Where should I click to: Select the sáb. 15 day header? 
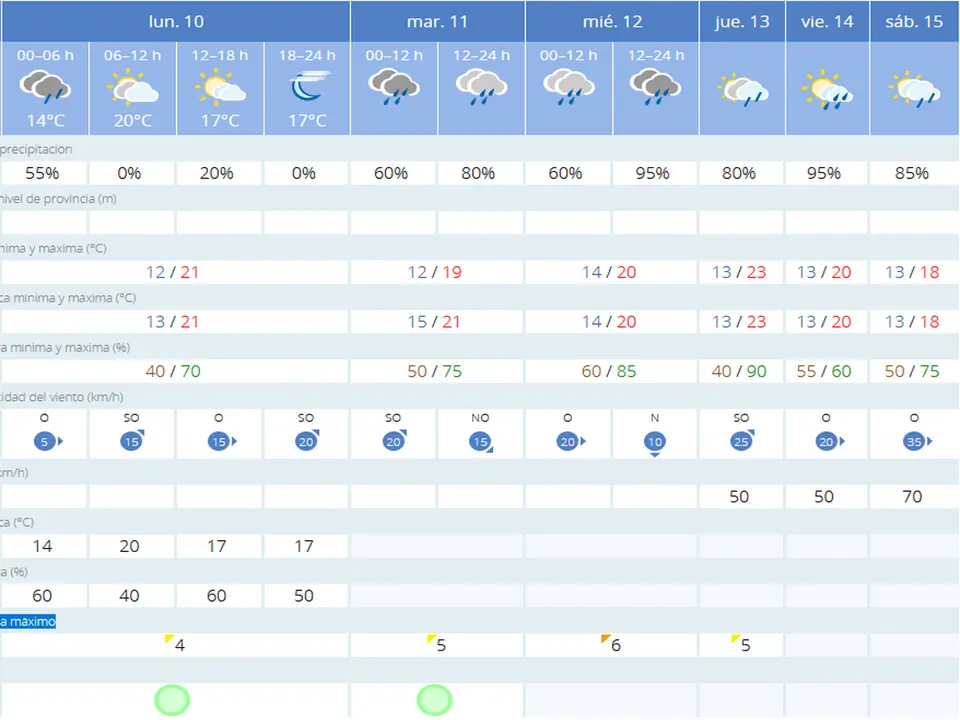[x=914, y=21]
